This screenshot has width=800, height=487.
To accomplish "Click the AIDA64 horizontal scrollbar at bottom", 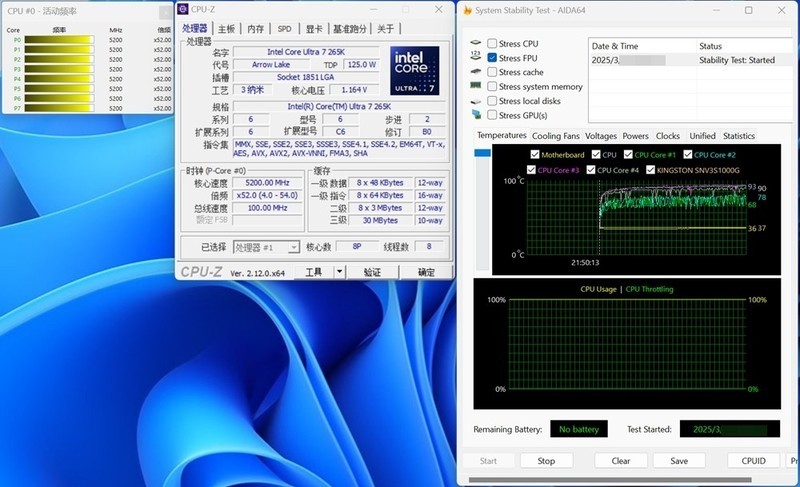I will pos(610,479).
